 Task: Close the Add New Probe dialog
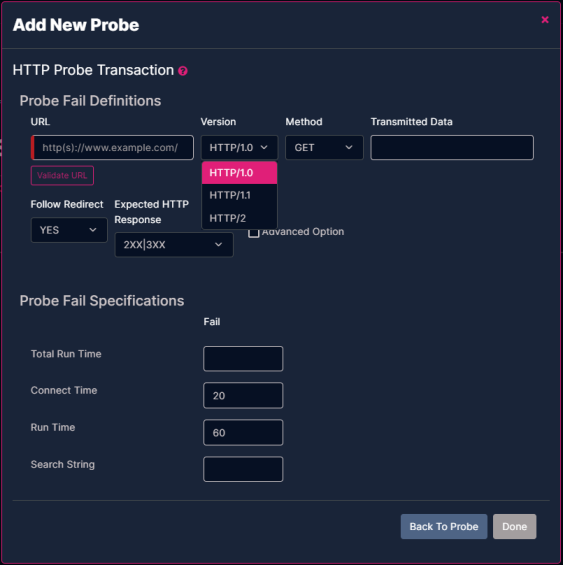(545, 20)
